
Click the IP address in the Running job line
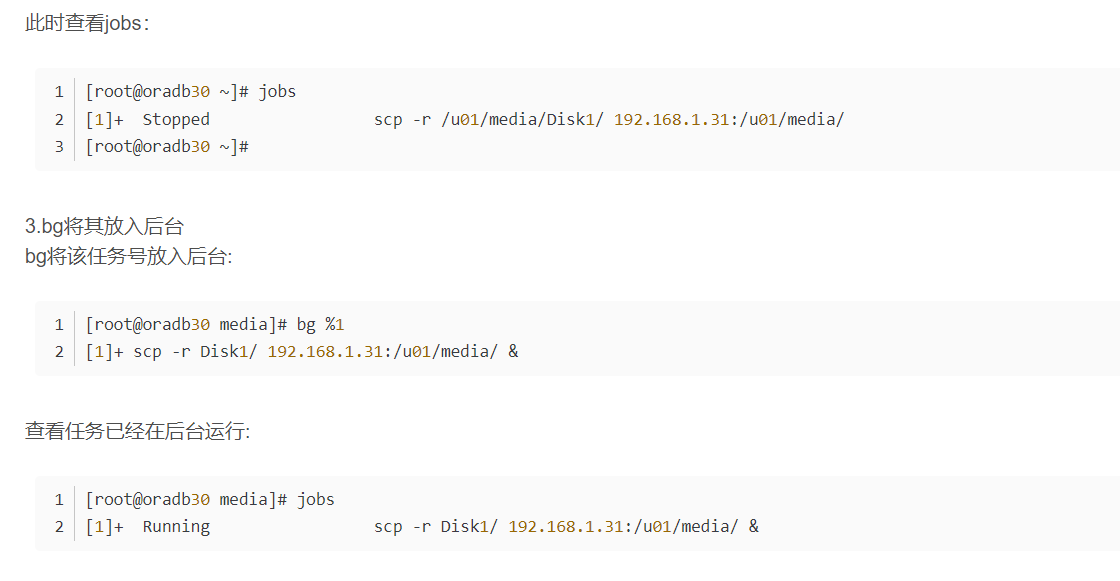[566, 527]
